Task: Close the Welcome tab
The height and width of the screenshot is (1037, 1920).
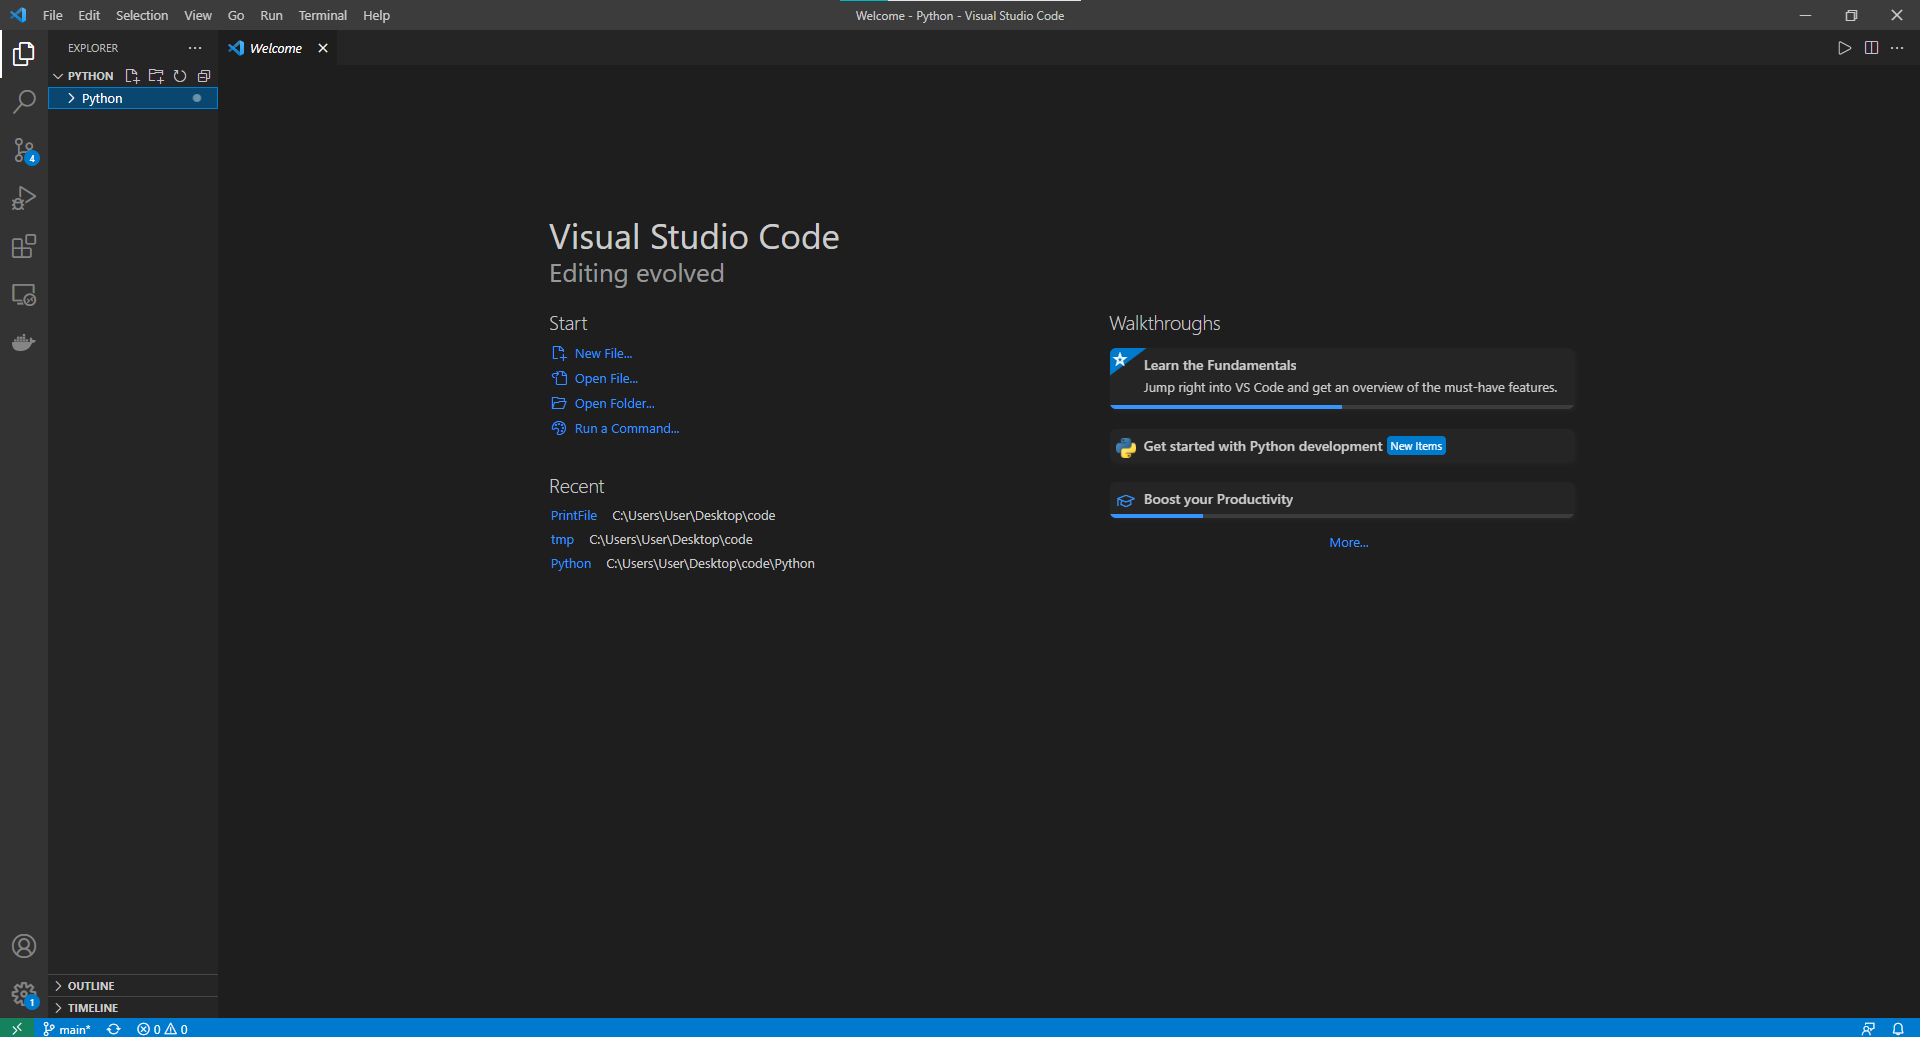Action: [x=323, y=48]
